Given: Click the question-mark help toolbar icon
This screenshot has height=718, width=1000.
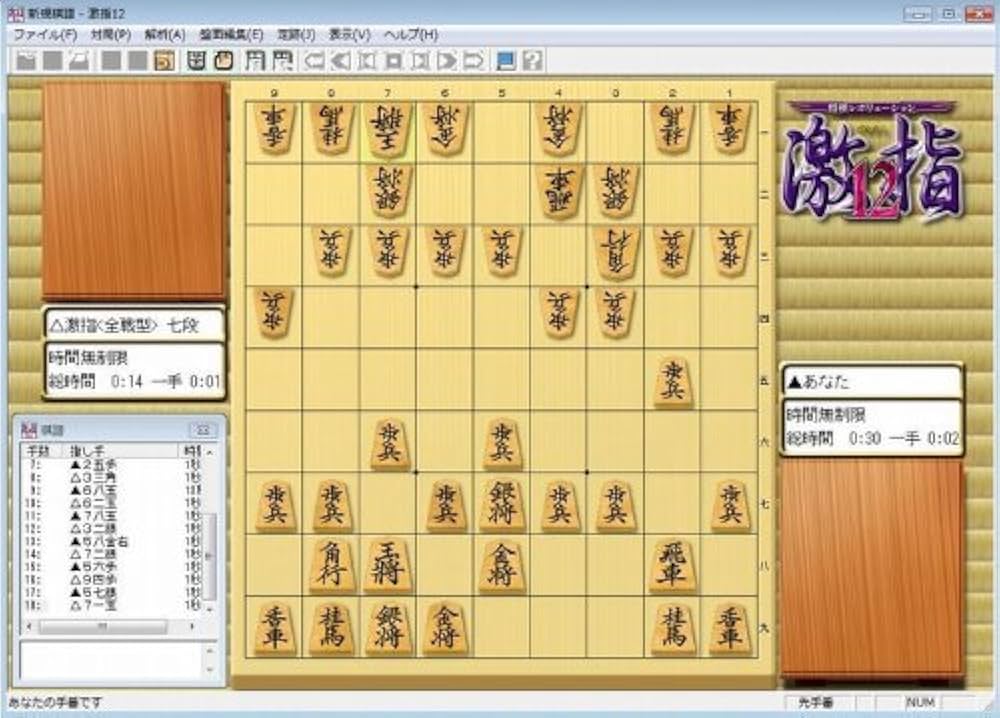Looking at the screenshot, I should pyautogui.click(x=532, y=61).
